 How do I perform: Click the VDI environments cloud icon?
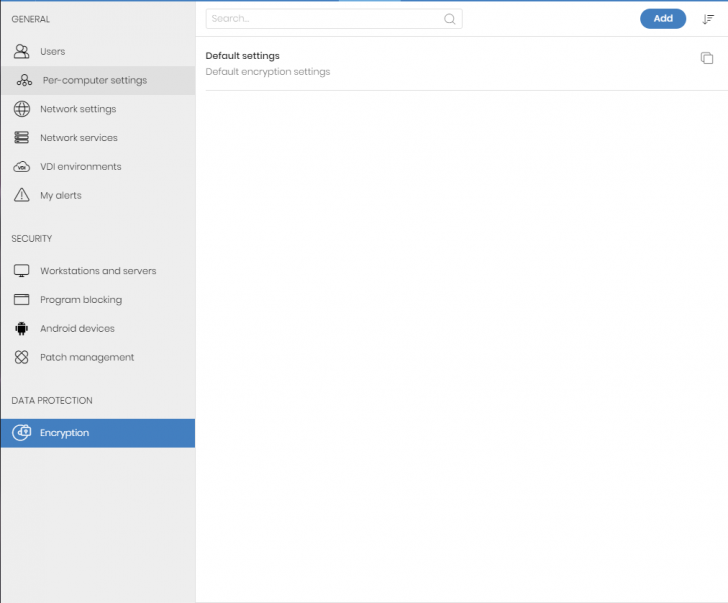point(21,167)
